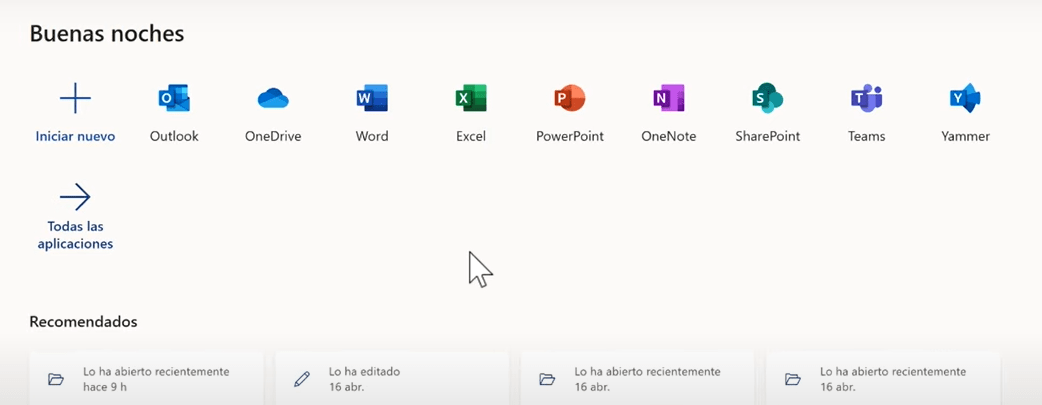Click the 'SharePoint' text label
Screen dimensions: 1042x405
coord(768,136)
